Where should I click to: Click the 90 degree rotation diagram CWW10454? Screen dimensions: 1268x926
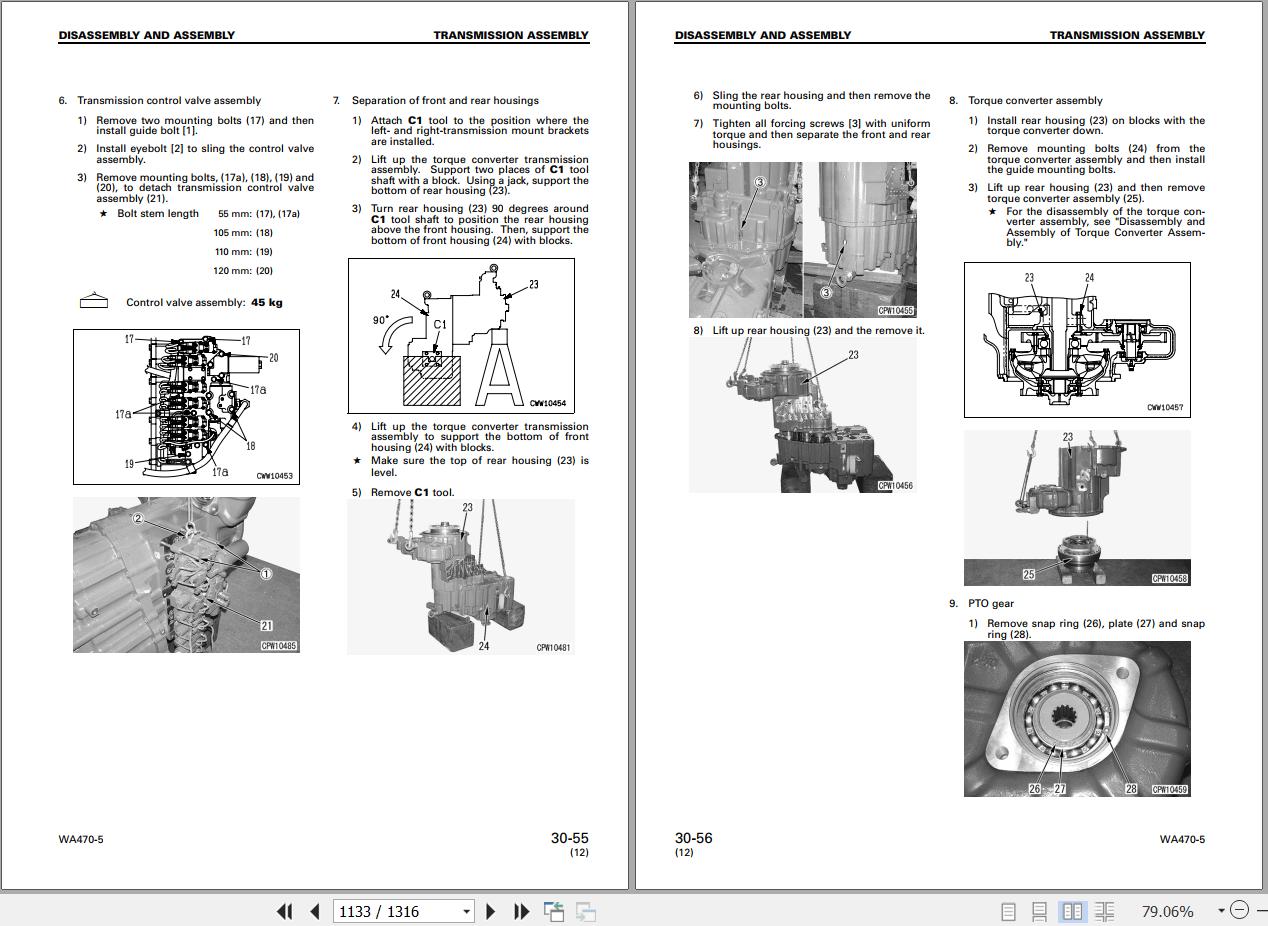click(461, 336)
